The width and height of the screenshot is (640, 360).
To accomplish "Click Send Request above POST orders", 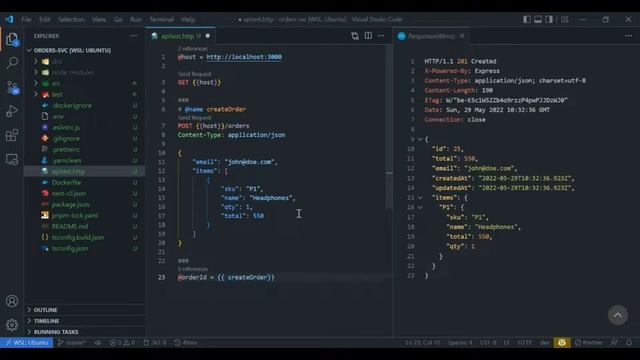I will pyautogui.click(x=194, y=118).
